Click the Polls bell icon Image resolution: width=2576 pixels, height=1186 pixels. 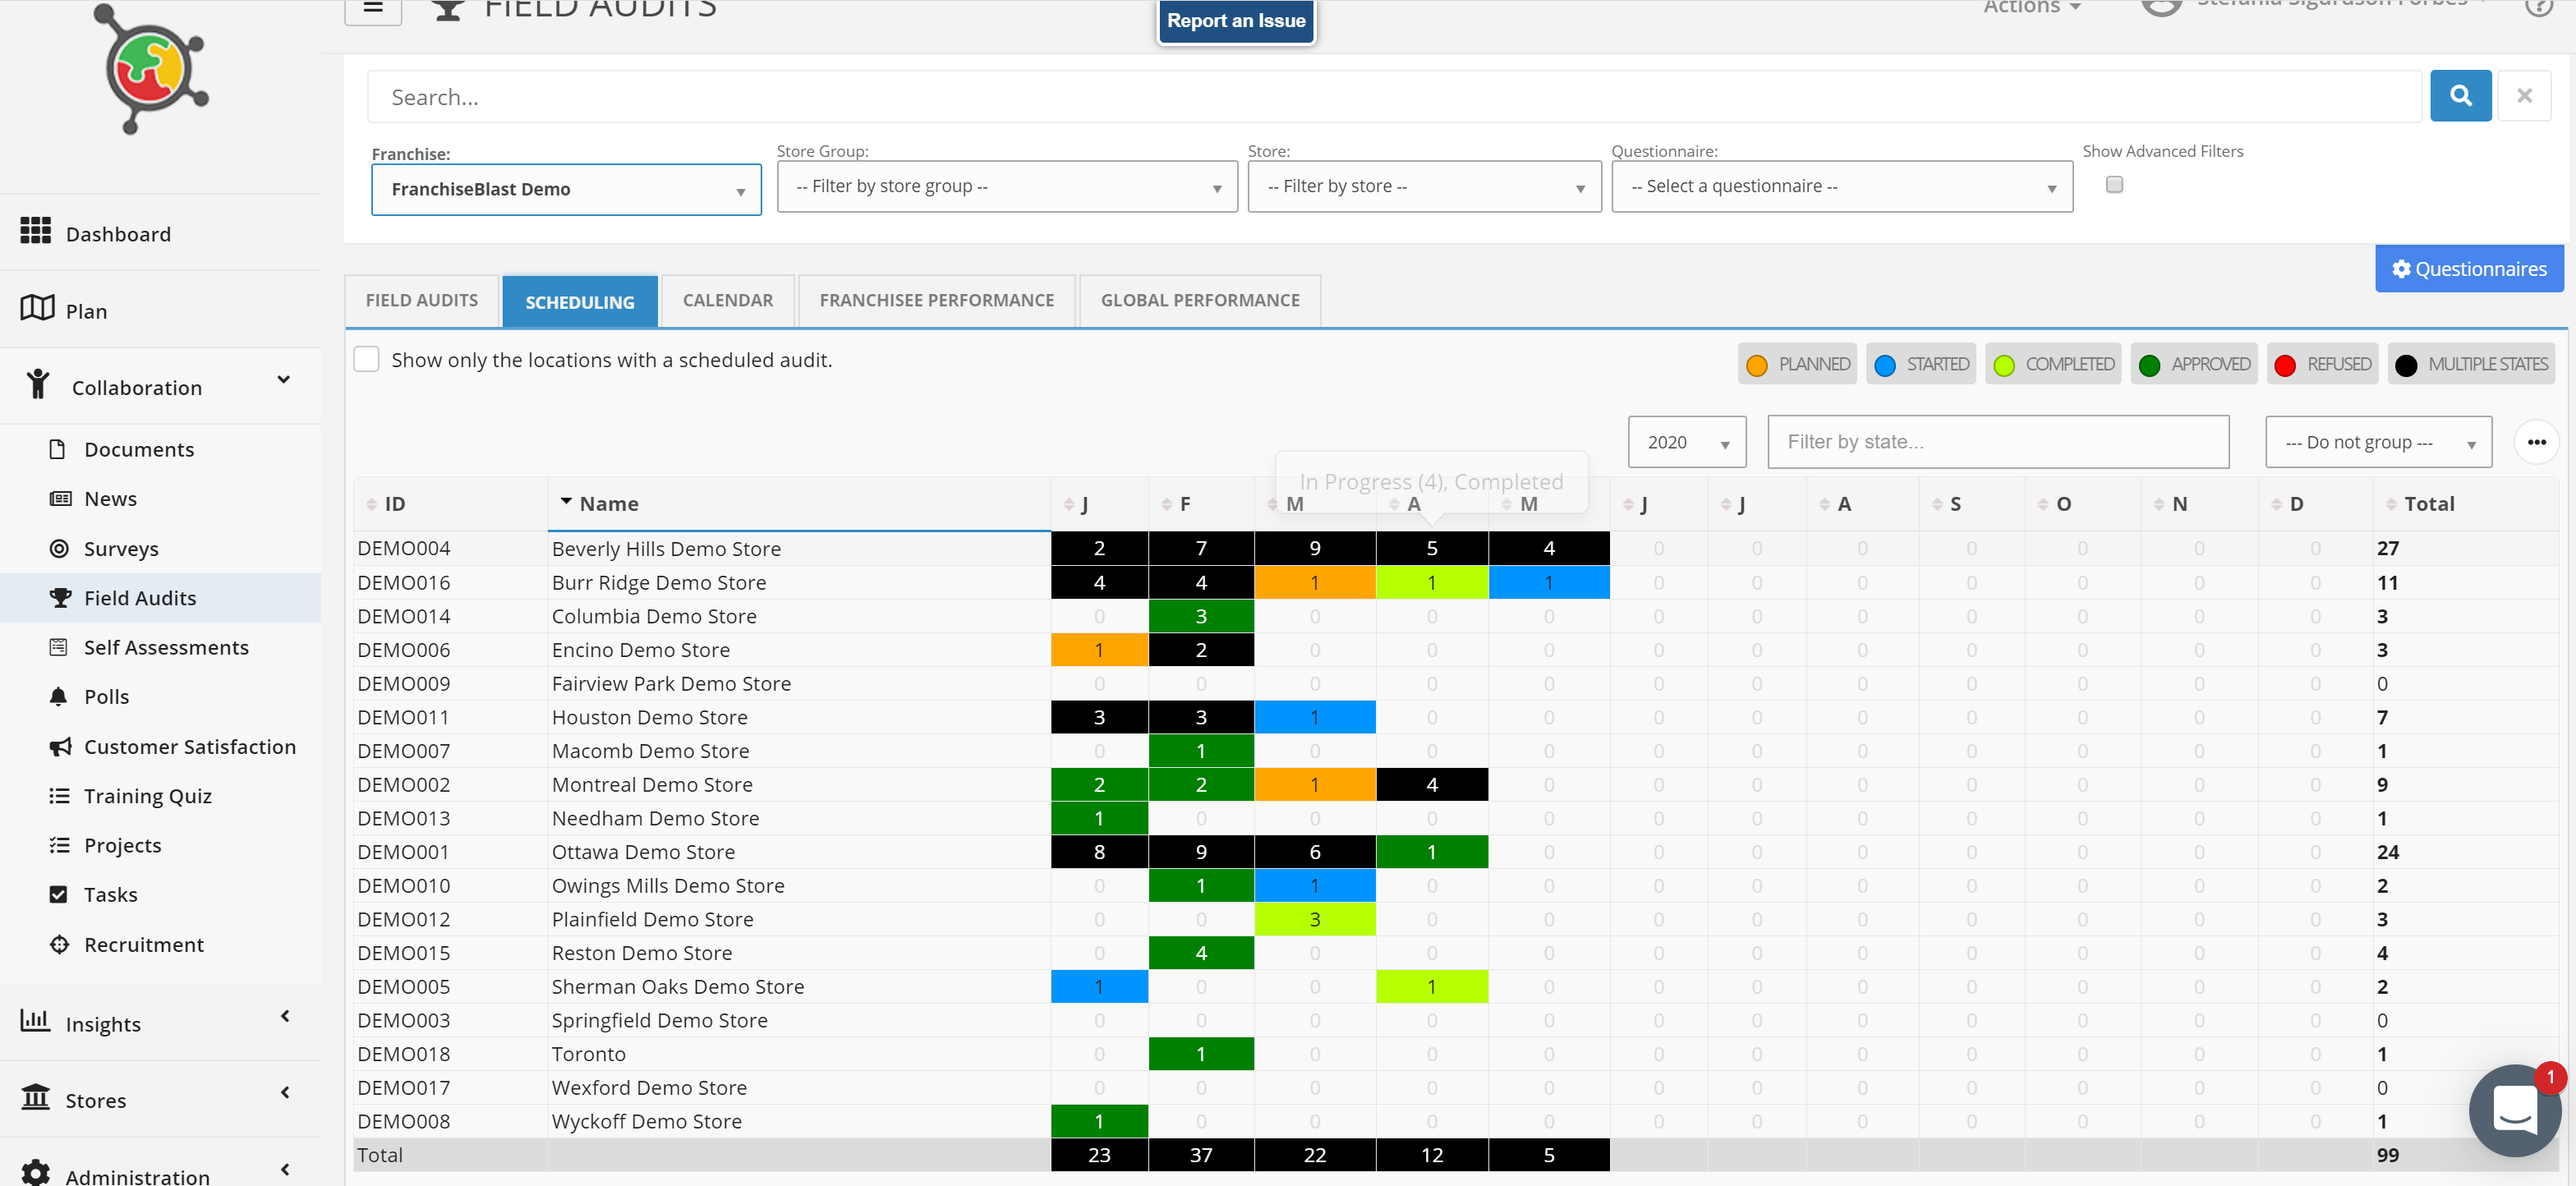[59, 696]
